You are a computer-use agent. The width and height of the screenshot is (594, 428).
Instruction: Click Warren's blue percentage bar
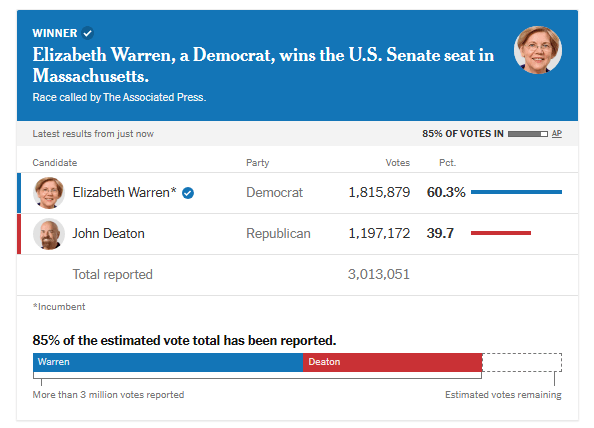click(516, 192)
